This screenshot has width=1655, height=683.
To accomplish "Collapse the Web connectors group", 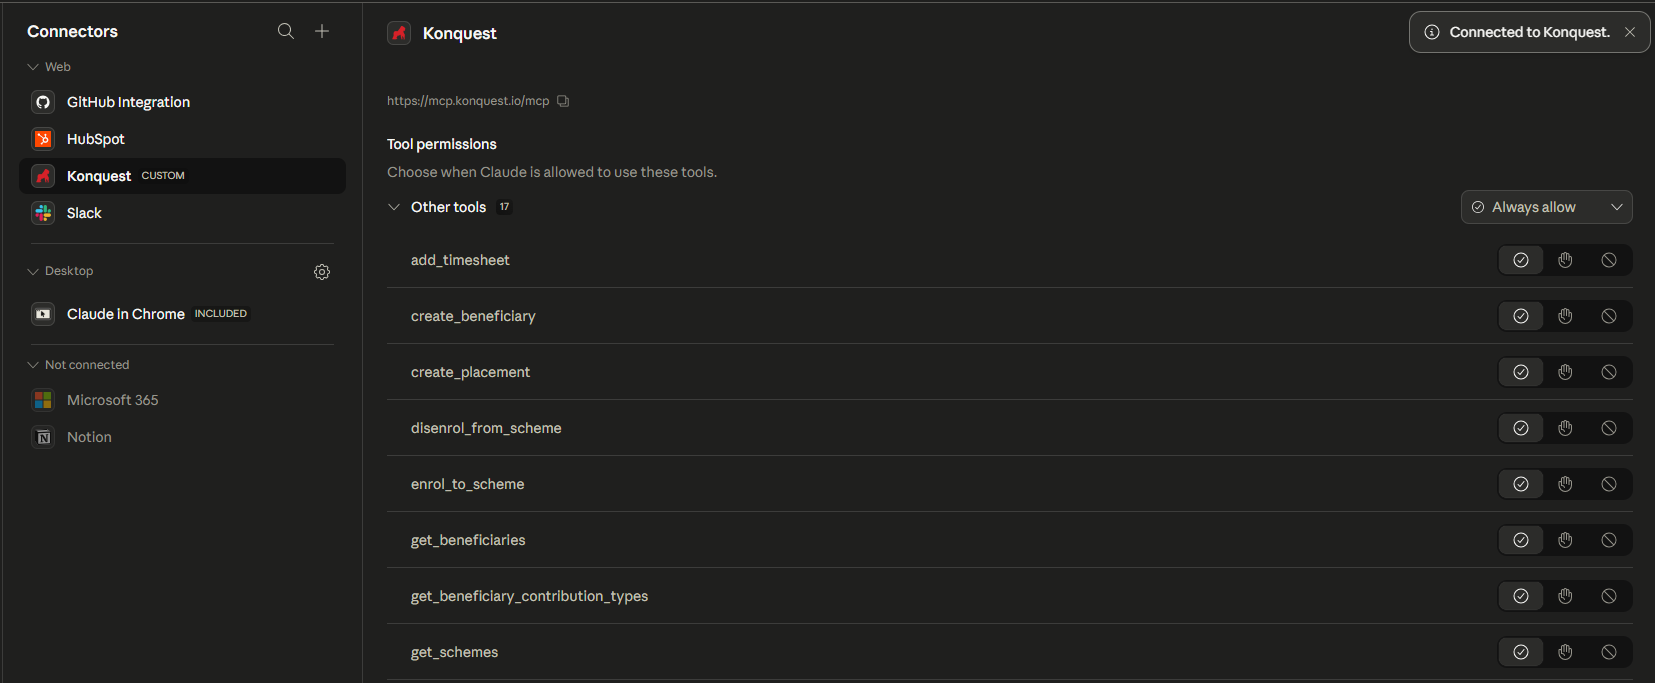I will [x=33, y=67].
